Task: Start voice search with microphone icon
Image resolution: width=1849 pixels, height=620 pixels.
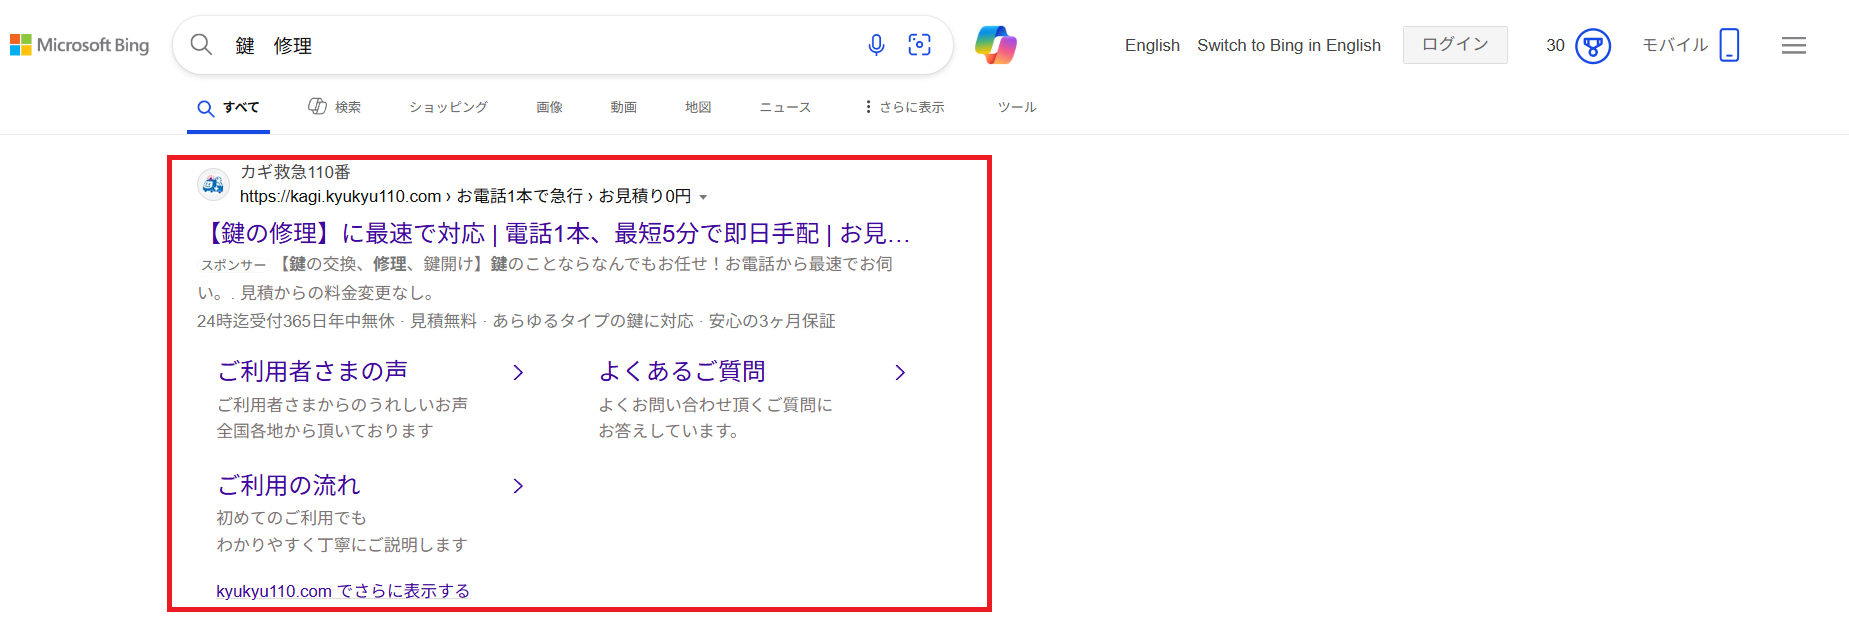Action: click(x=876, y=45)
